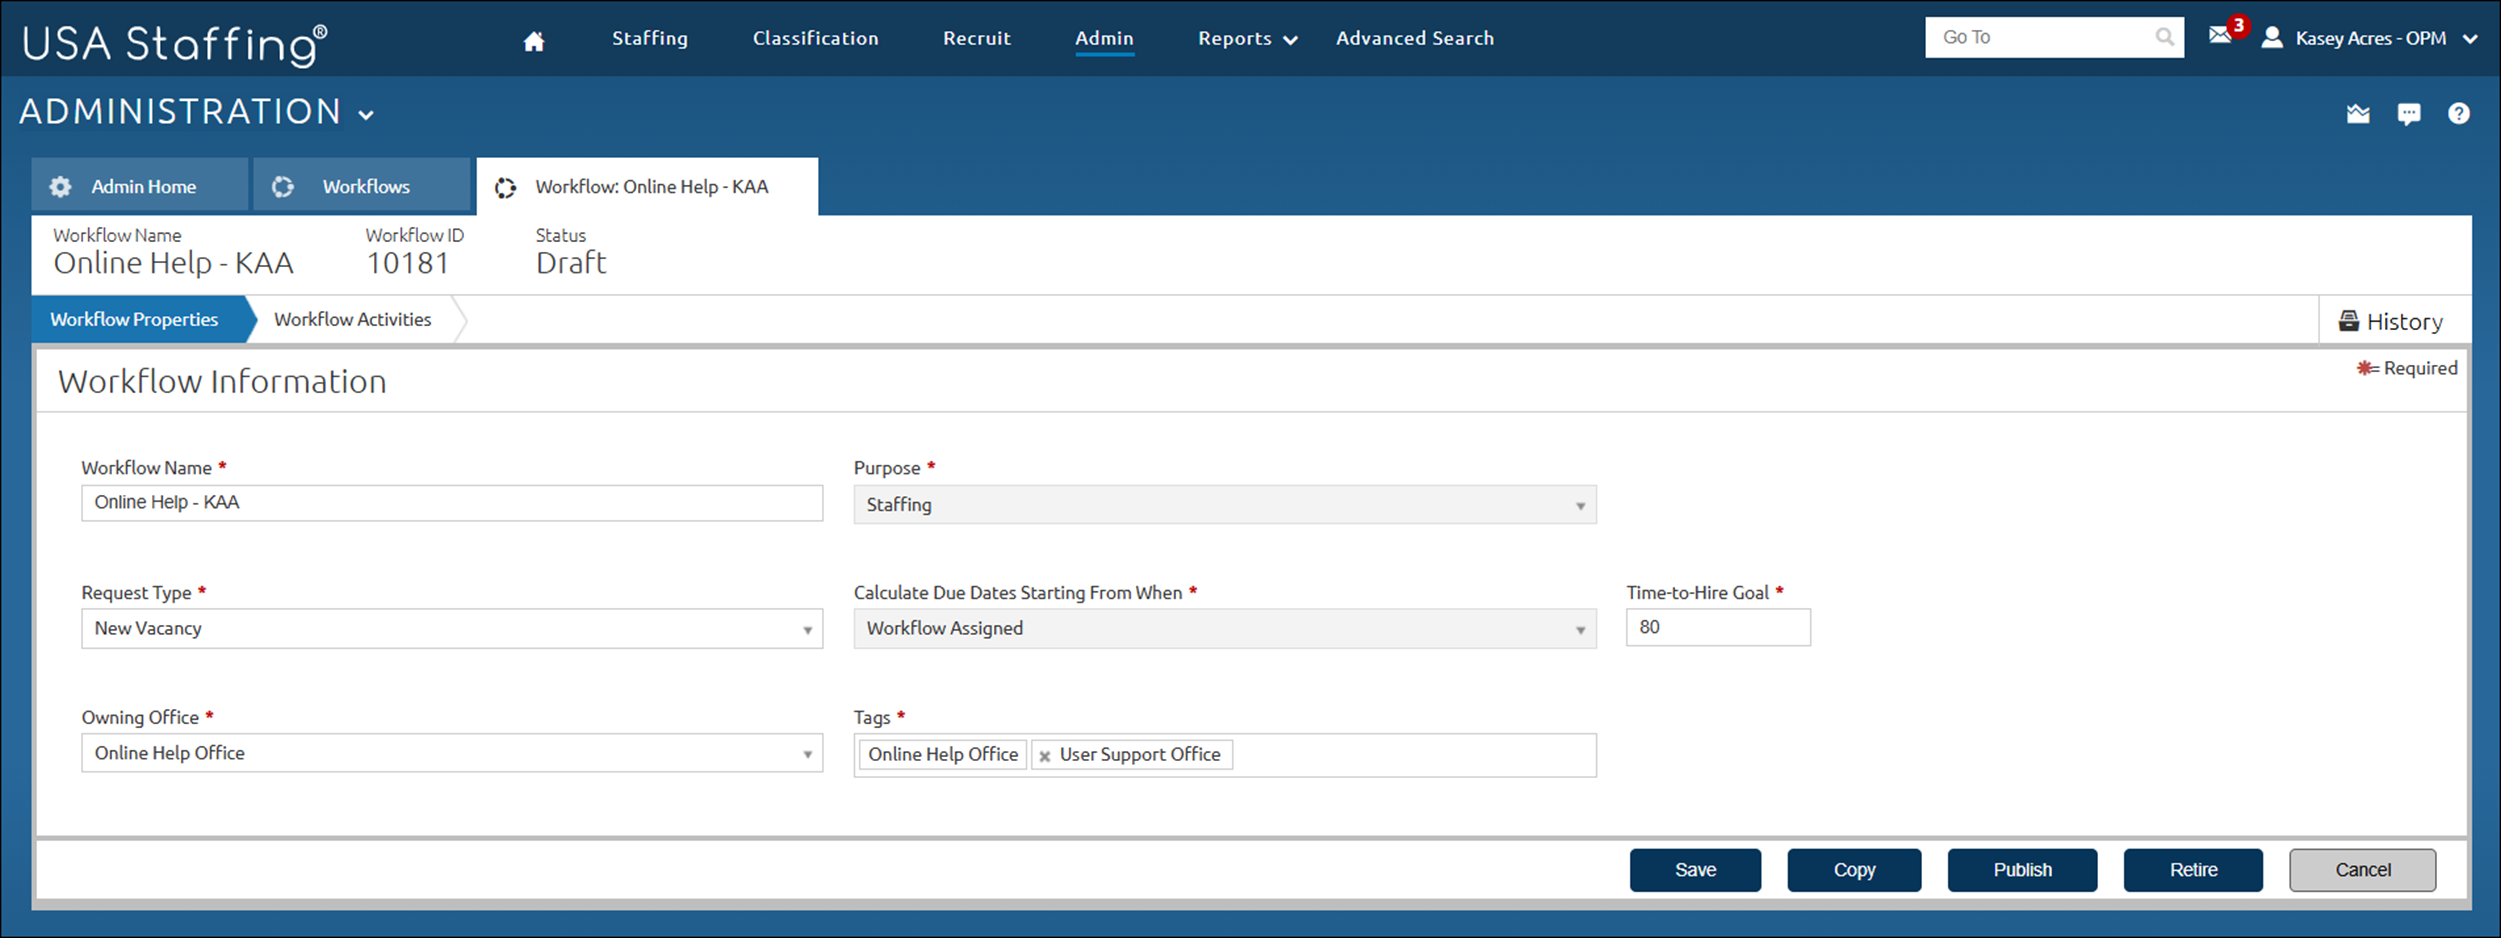This screenshot has height=938, width=2501.
Task: Open help via the question mark icon
Action: point(2459,113)
